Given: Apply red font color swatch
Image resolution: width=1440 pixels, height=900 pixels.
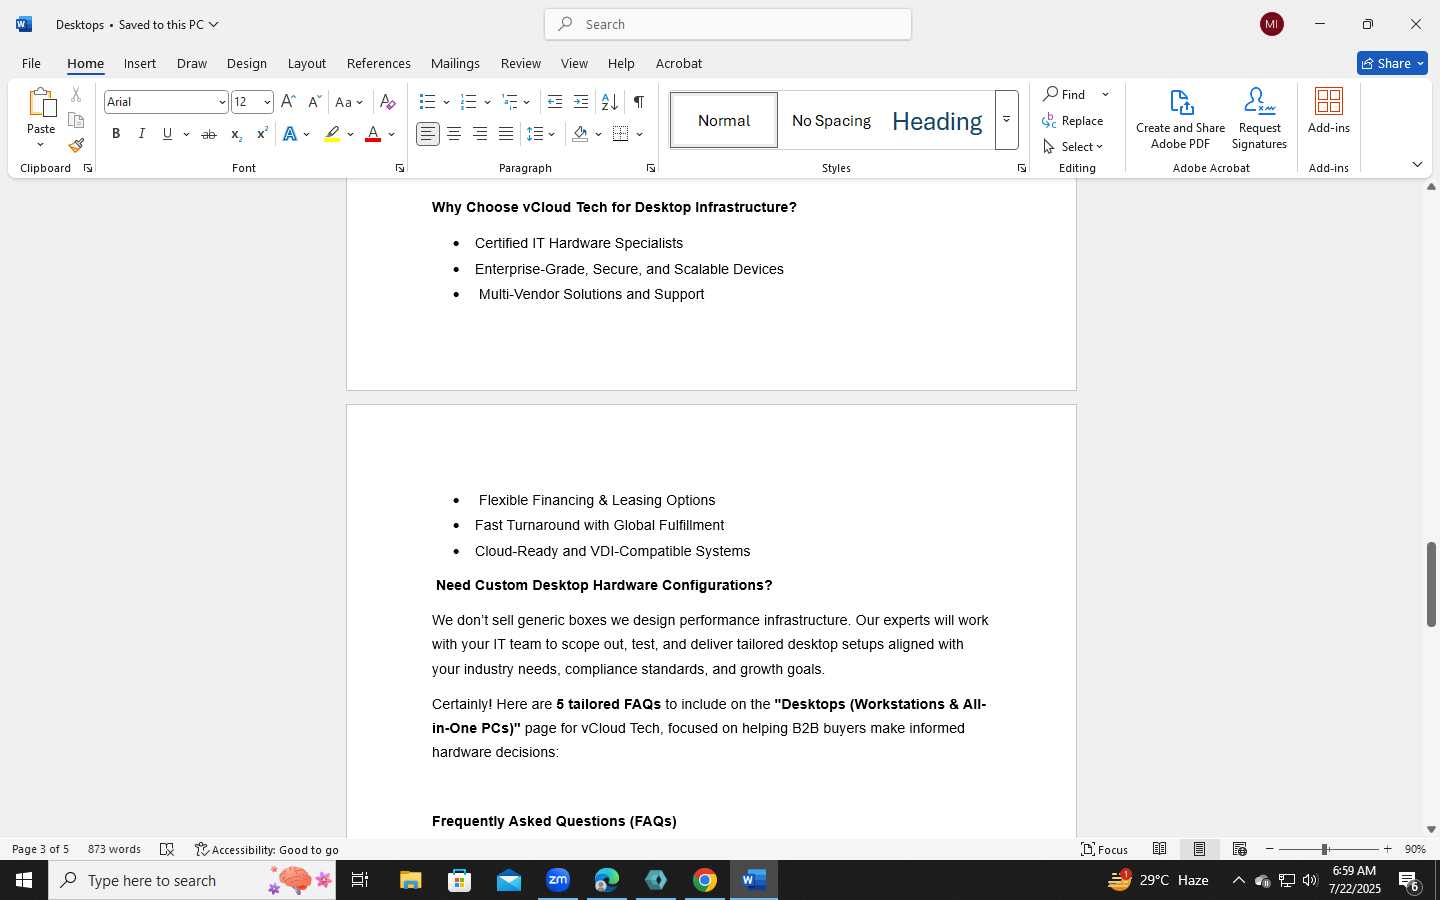Looking at the screenshot, I should click(373, 134).
